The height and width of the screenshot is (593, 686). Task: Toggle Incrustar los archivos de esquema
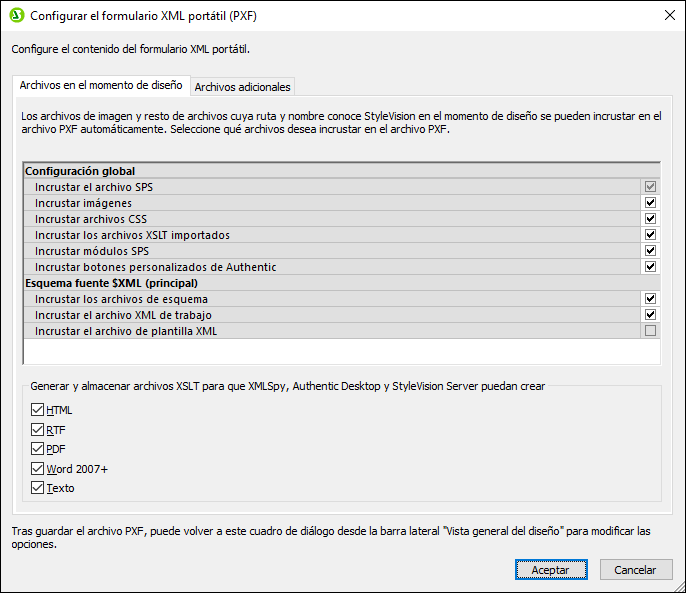click(650, 299)
